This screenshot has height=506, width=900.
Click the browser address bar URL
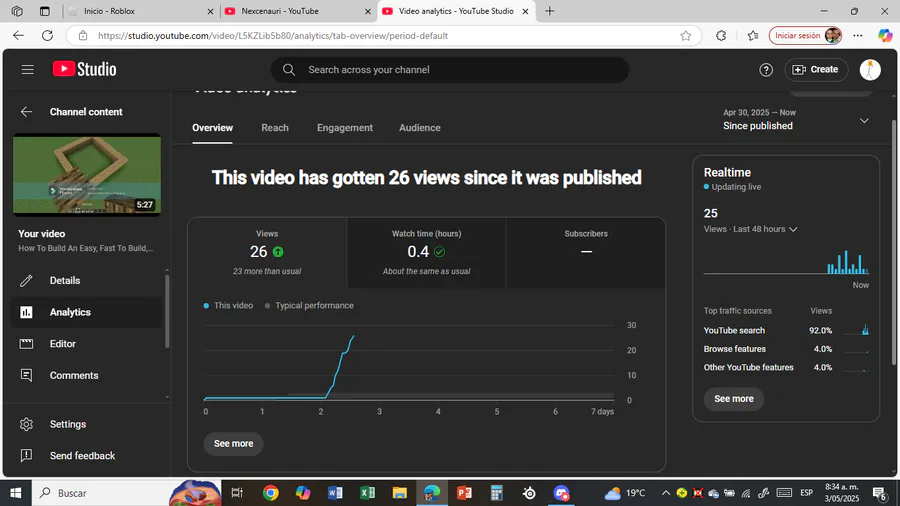coord(273,36)
